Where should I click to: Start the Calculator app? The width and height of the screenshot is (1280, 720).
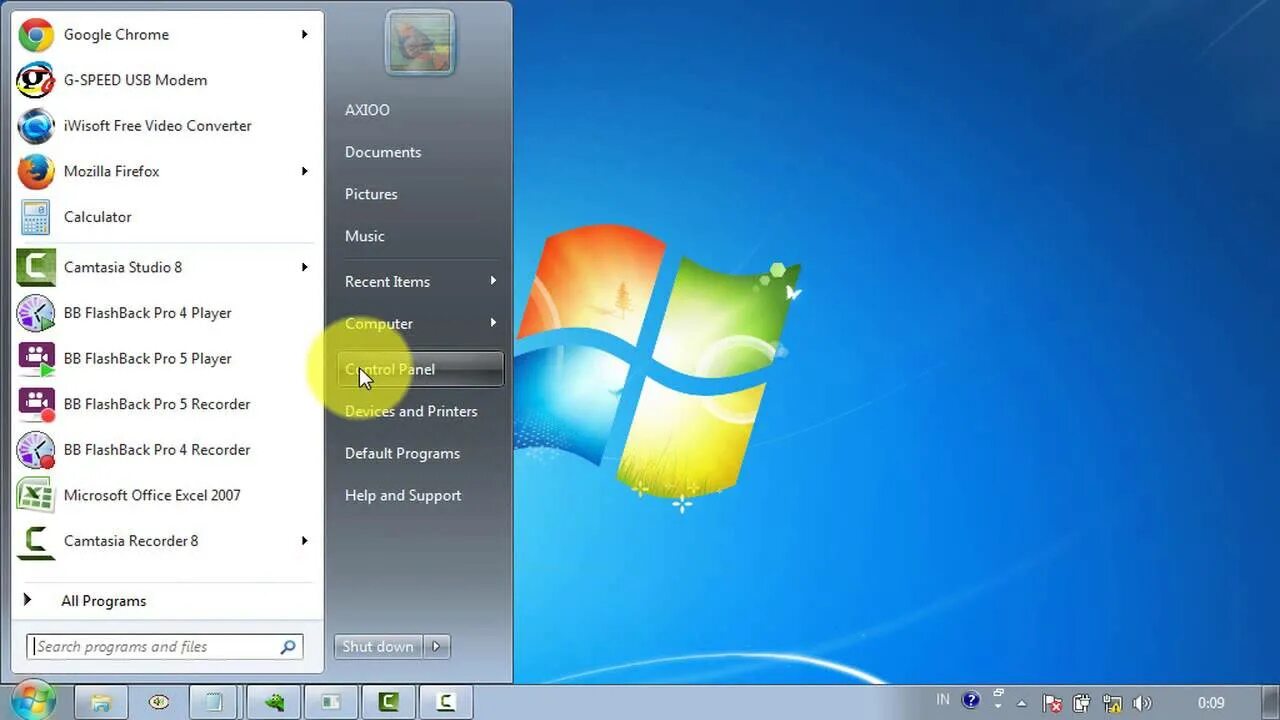[165, 217]
